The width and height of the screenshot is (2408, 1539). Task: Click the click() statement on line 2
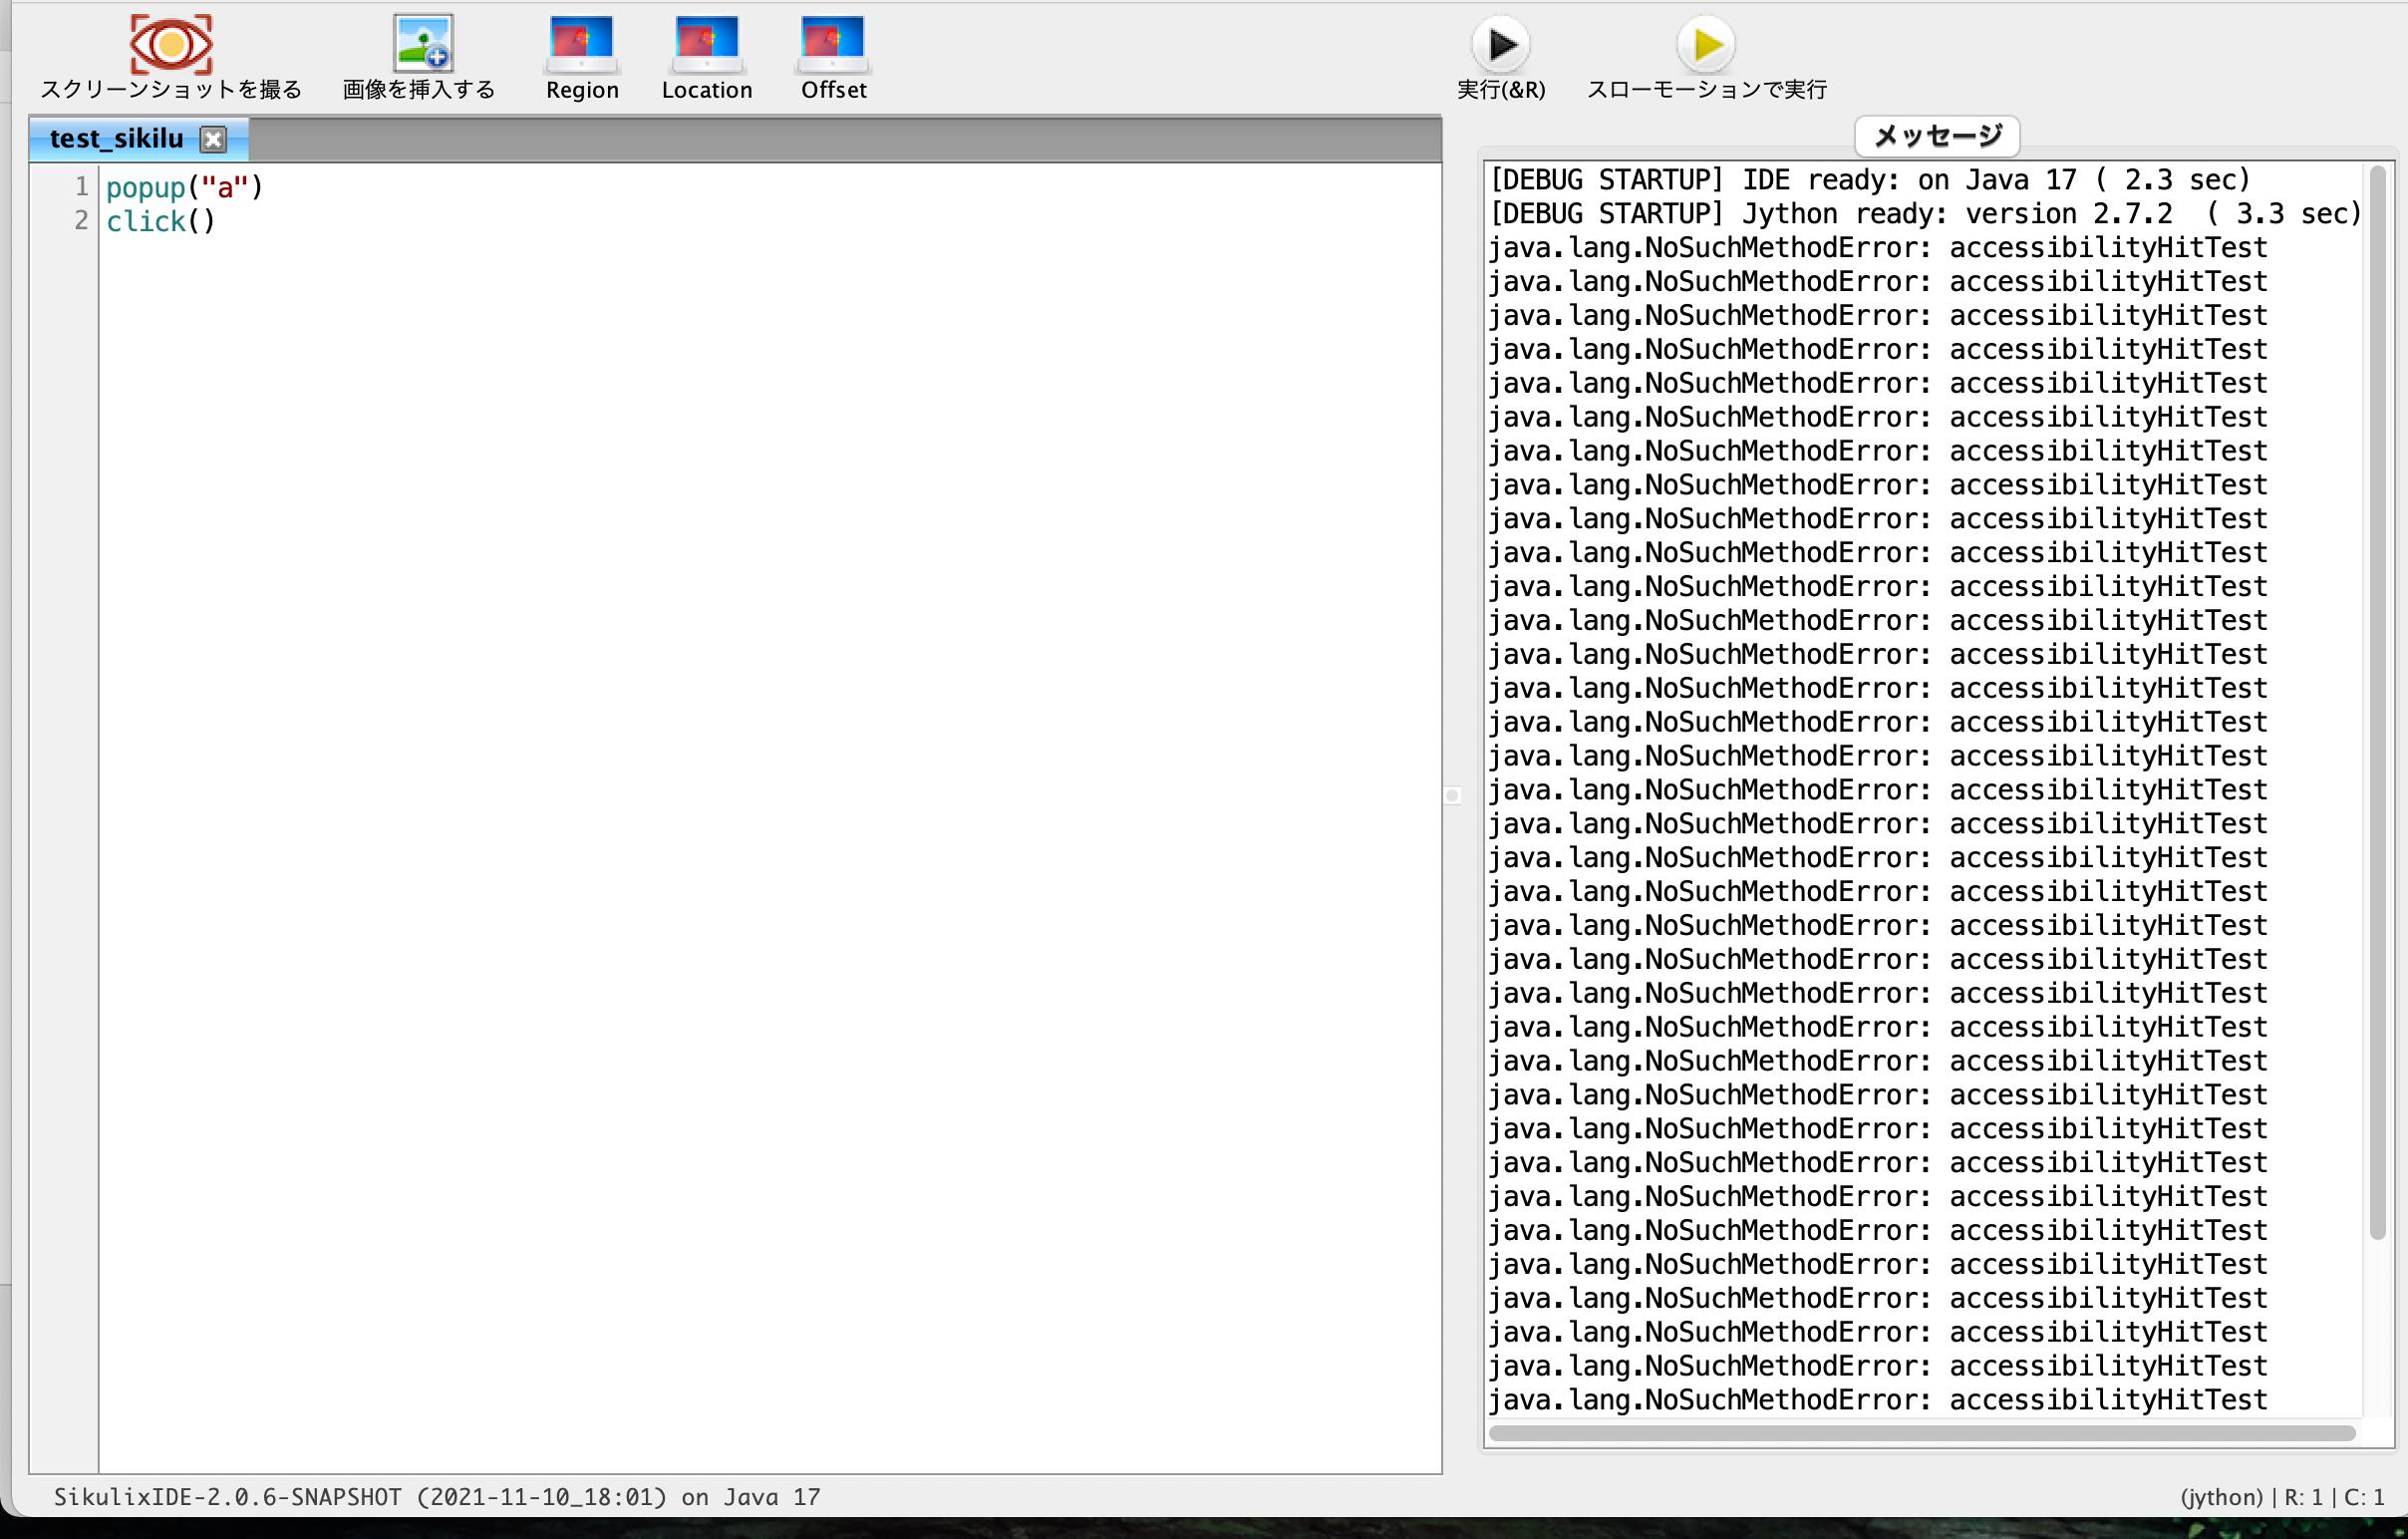pyautogui.click(x=160, y=221)
